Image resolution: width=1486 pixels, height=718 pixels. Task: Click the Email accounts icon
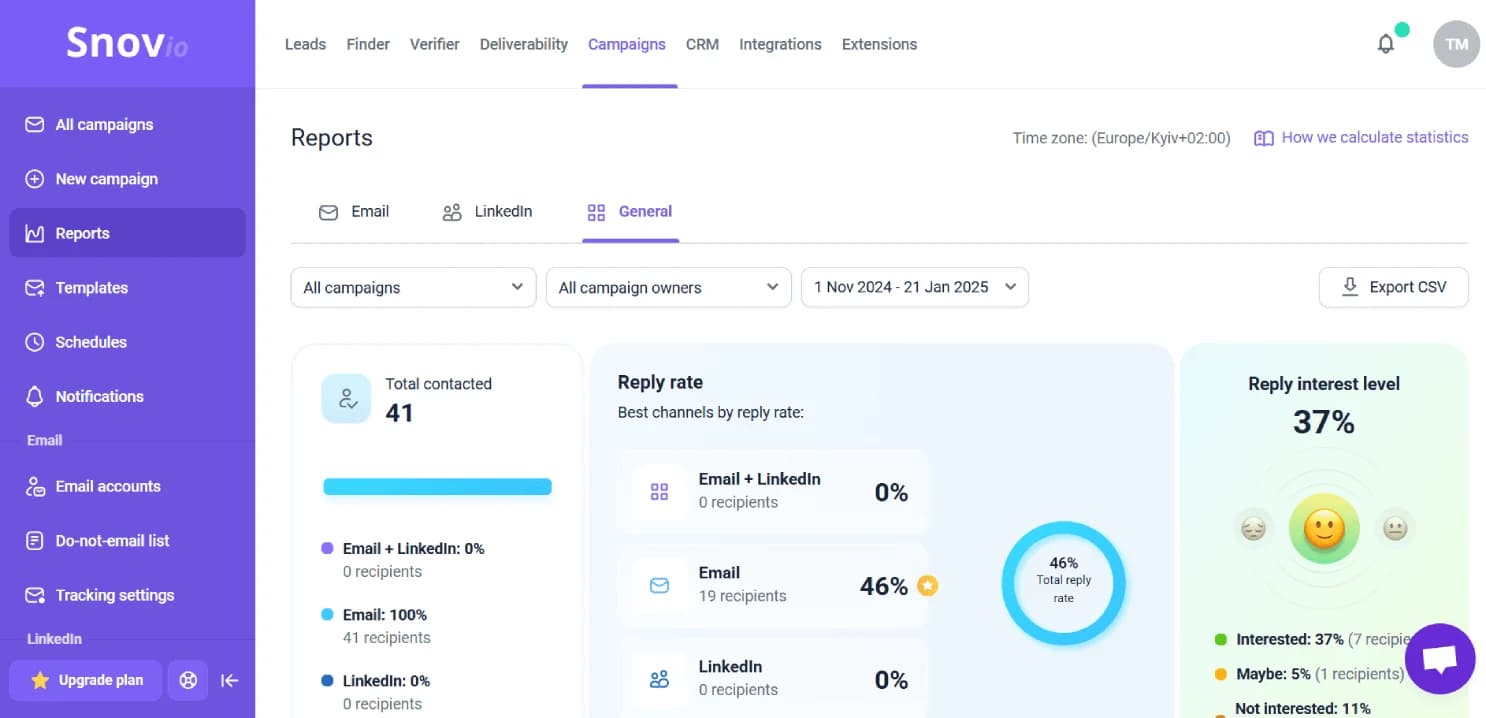coord(35,487)
